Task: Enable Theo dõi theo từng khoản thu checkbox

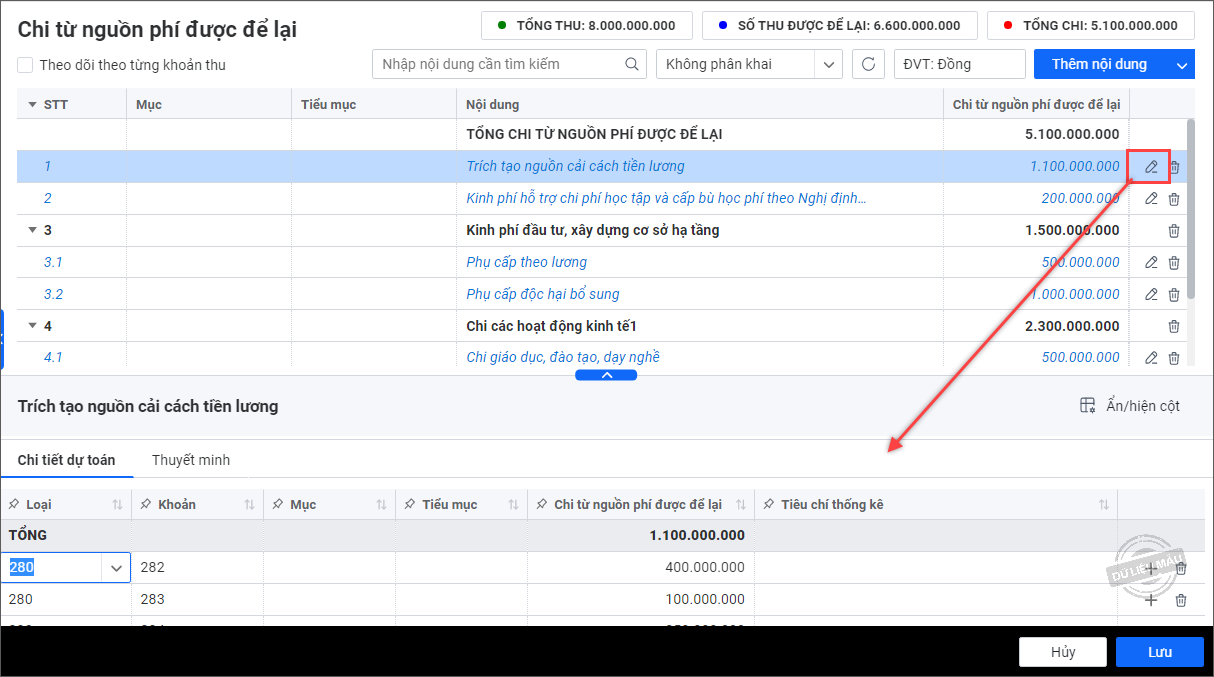Action: point(25,65)
